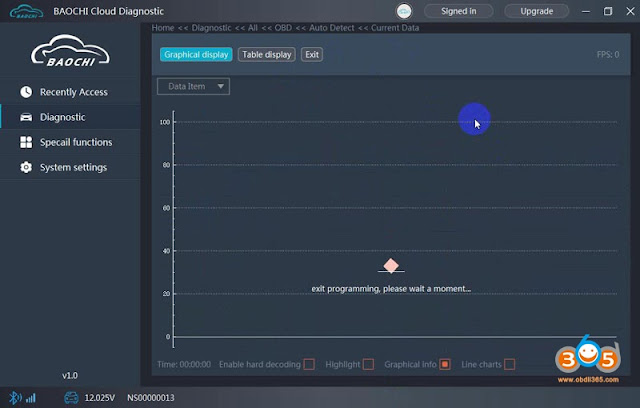Enable the Line charts checkbox
The image size is (640, 408).
pyautogui.click(x=509, y=364)
